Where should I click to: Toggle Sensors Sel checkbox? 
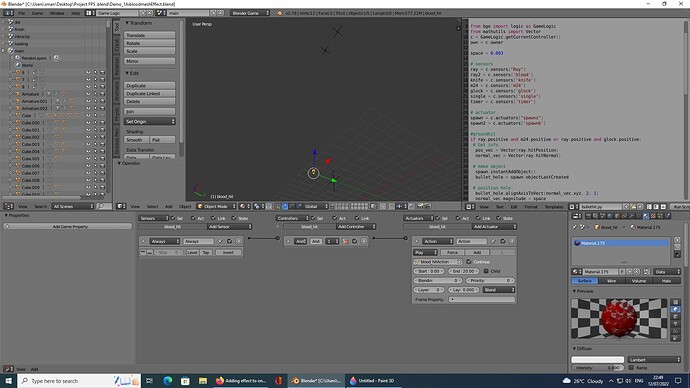coord(173,218)
